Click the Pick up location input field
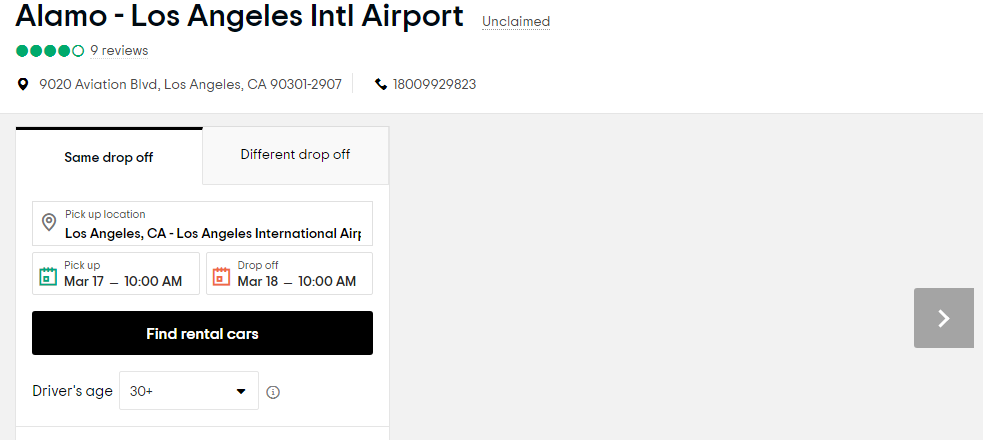983x440 pixels. click(x=202, y=223)
